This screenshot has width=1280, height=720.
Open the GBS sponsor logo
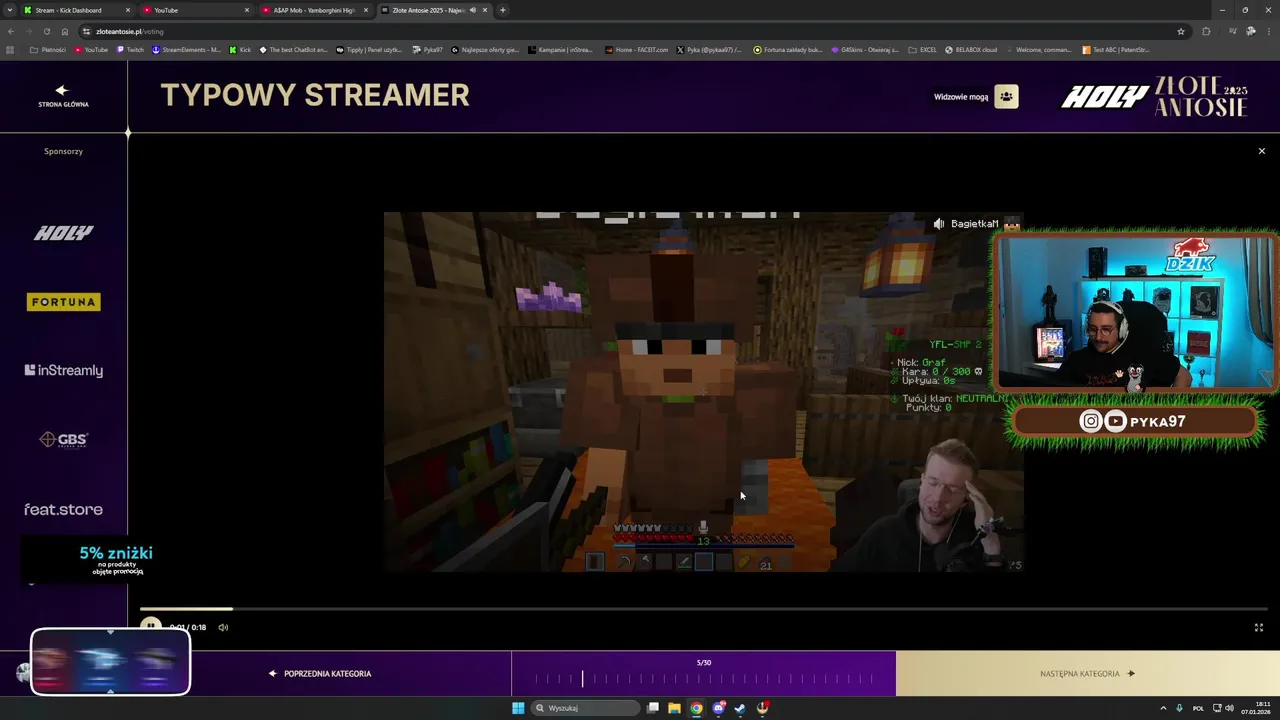pos(63,439)
